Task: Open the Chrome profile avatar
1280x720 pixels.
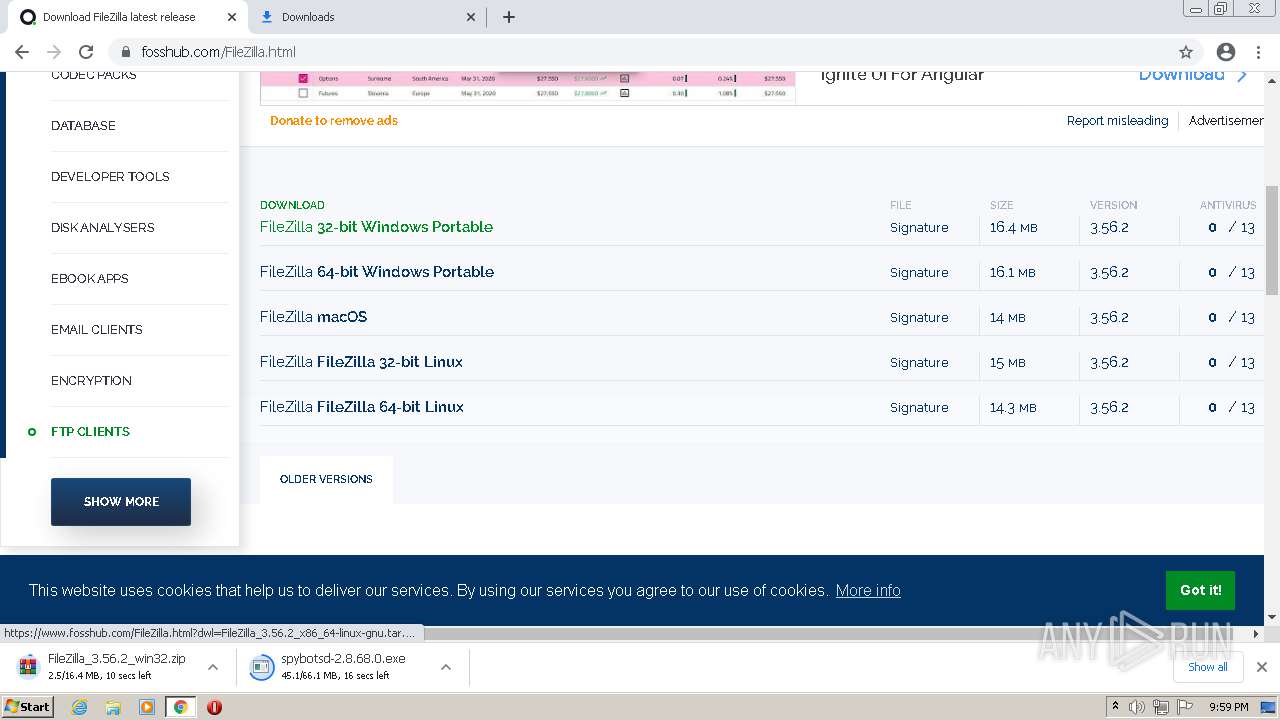Action: 1225,52
